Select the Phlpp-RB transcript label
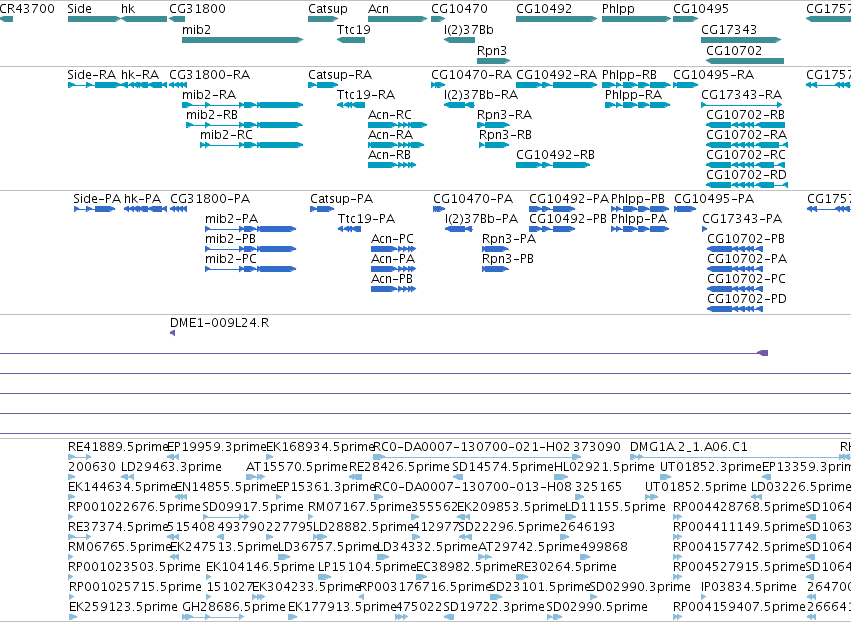 629,75
